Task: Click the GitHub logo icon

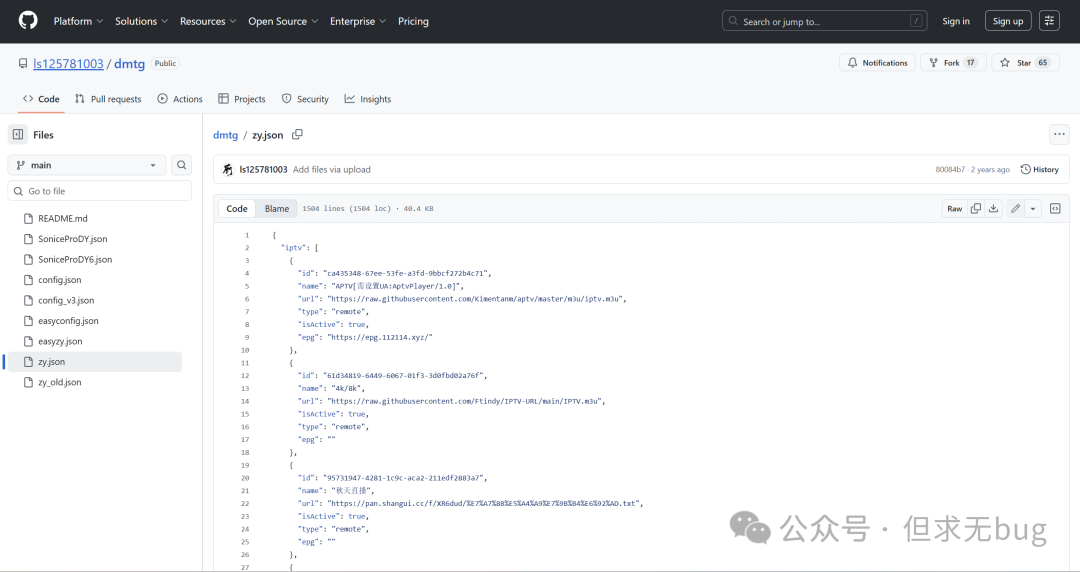Action: 28,21
